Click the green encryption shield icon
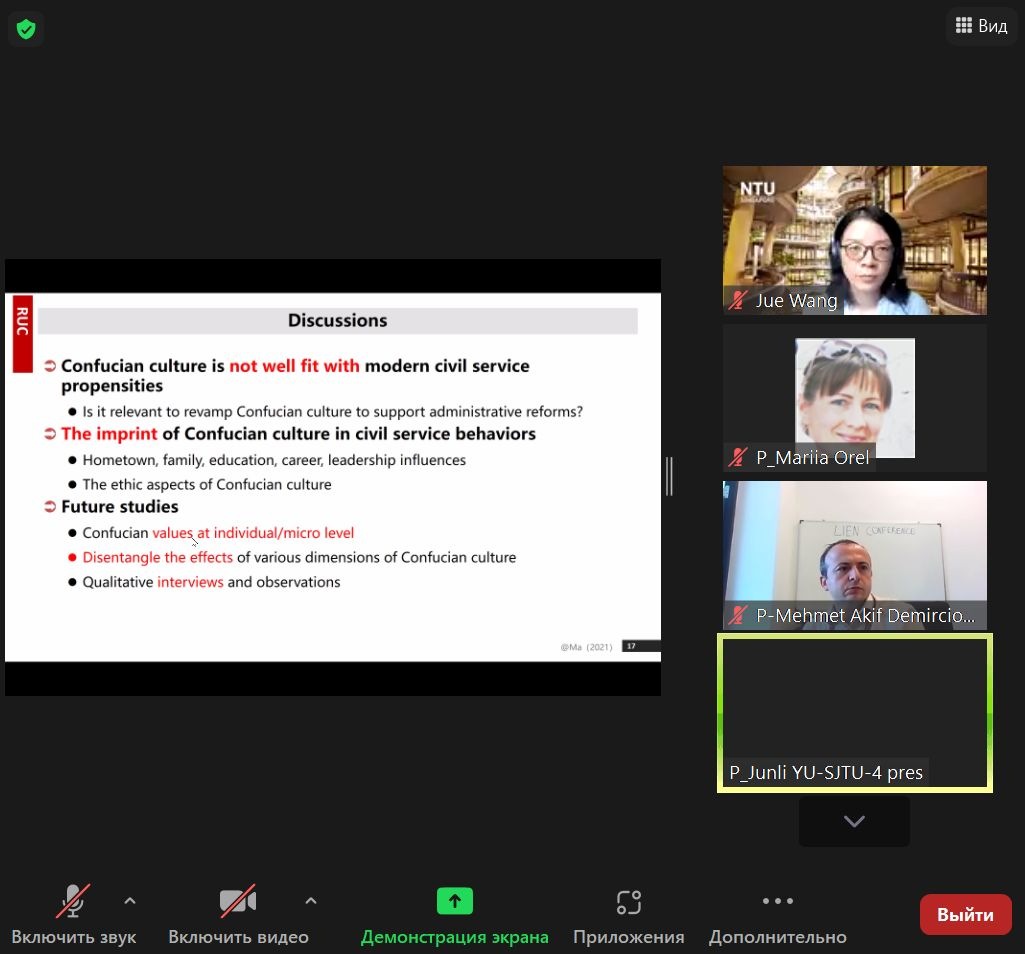Image resolution: width=1025 pixels, height=954 pixels. (26, 29)
